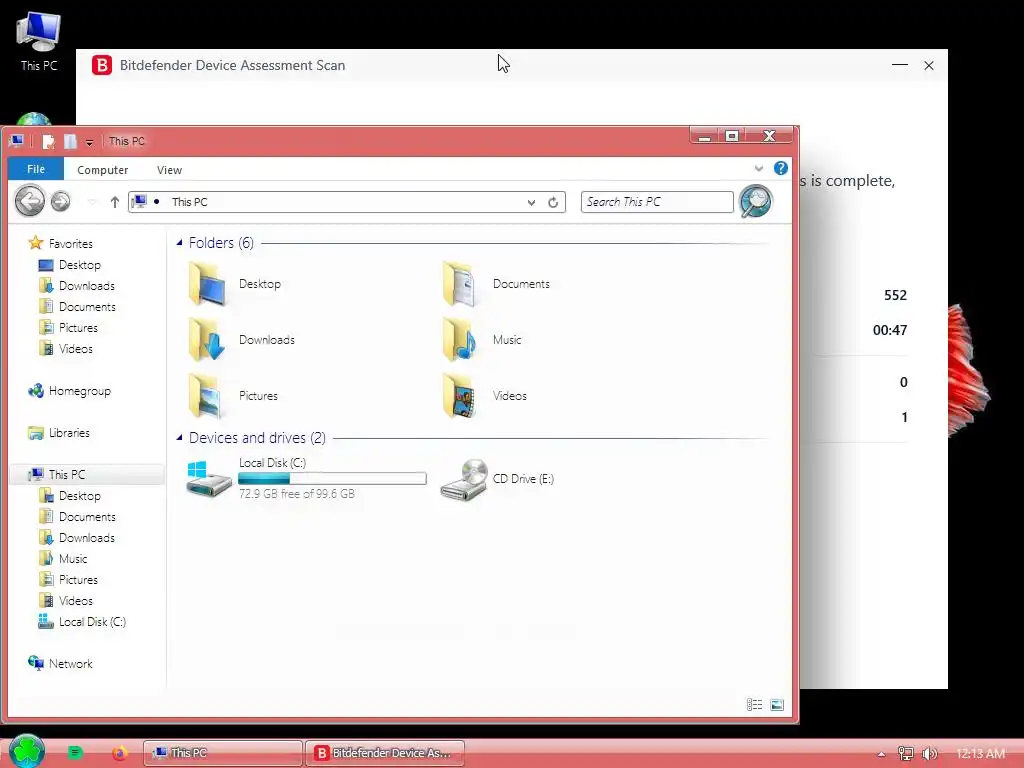
Task: Open the Music folder in Folders section
Action: tap(482, 340)
